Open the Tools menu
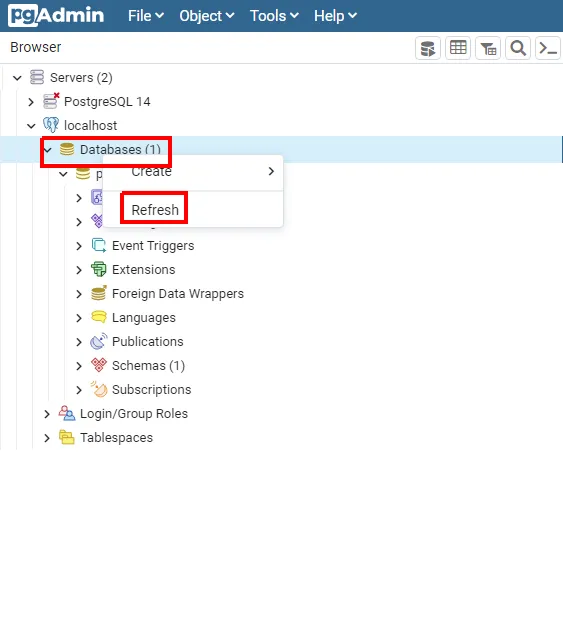Image resolution: width=563 pixels, height=619 pixels. (x=274, y=16)
